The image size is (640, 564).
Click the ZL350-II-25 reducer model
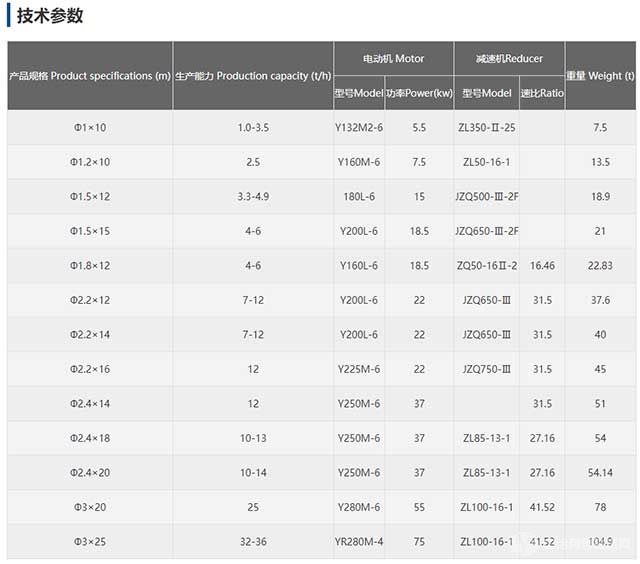coord(487,127)
